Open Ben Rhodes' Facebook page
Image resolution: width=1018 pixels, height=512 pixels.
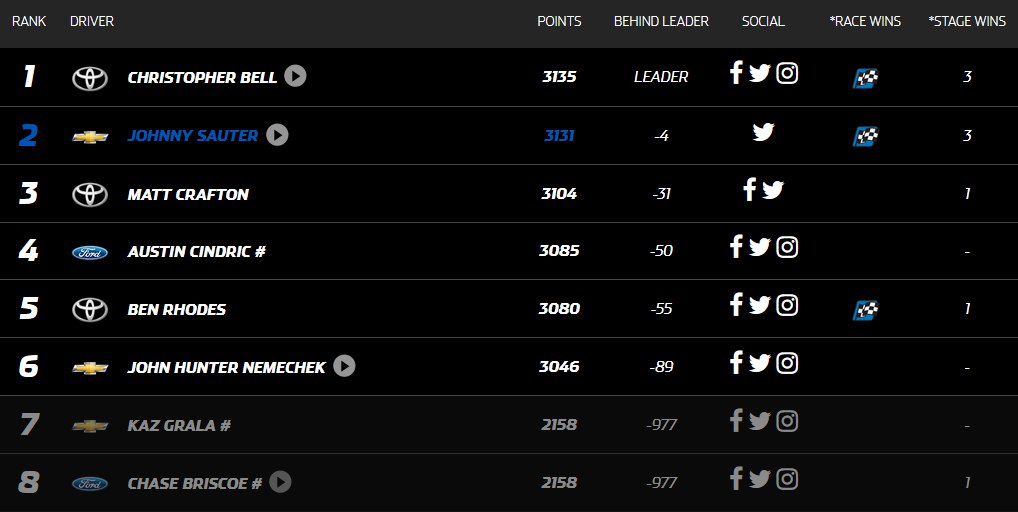click(736, 305)
